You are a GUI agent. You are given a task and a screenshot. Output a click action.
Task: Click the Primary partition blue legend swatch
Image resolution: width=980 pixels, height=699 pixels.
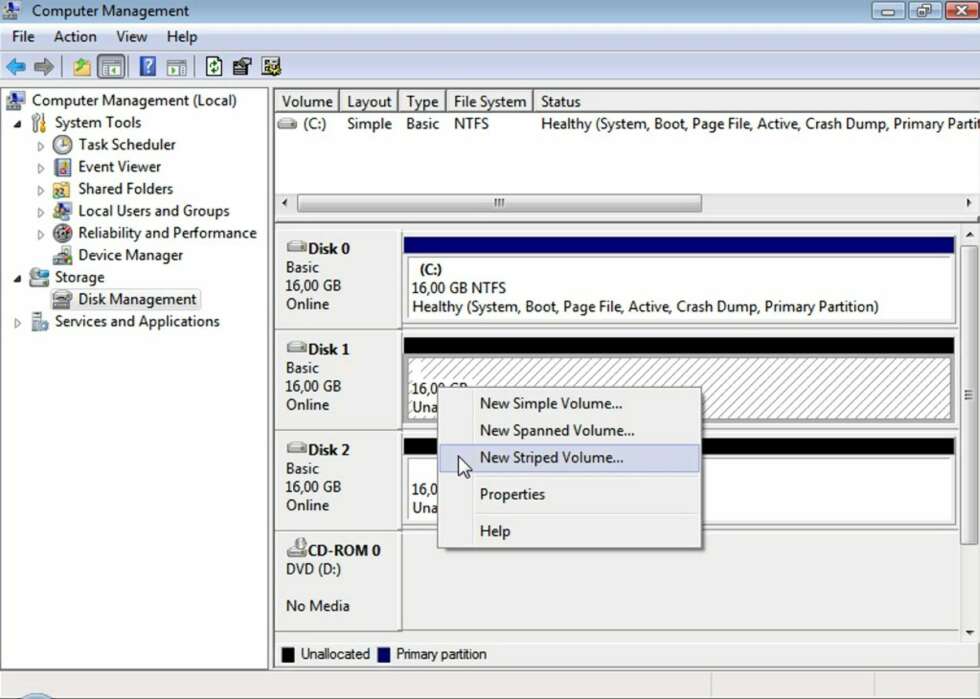pyautogui.click(x=384, y=655)
